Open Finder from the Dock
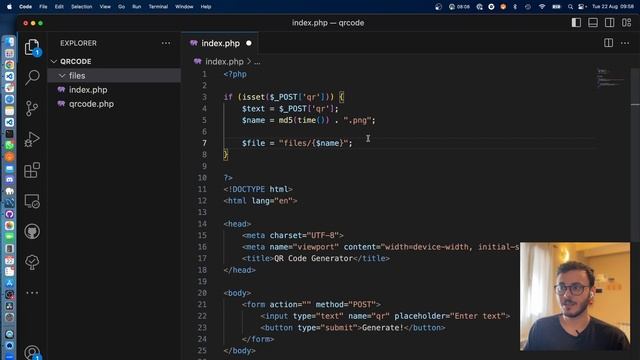640x360 pixels. click(9, 42)
